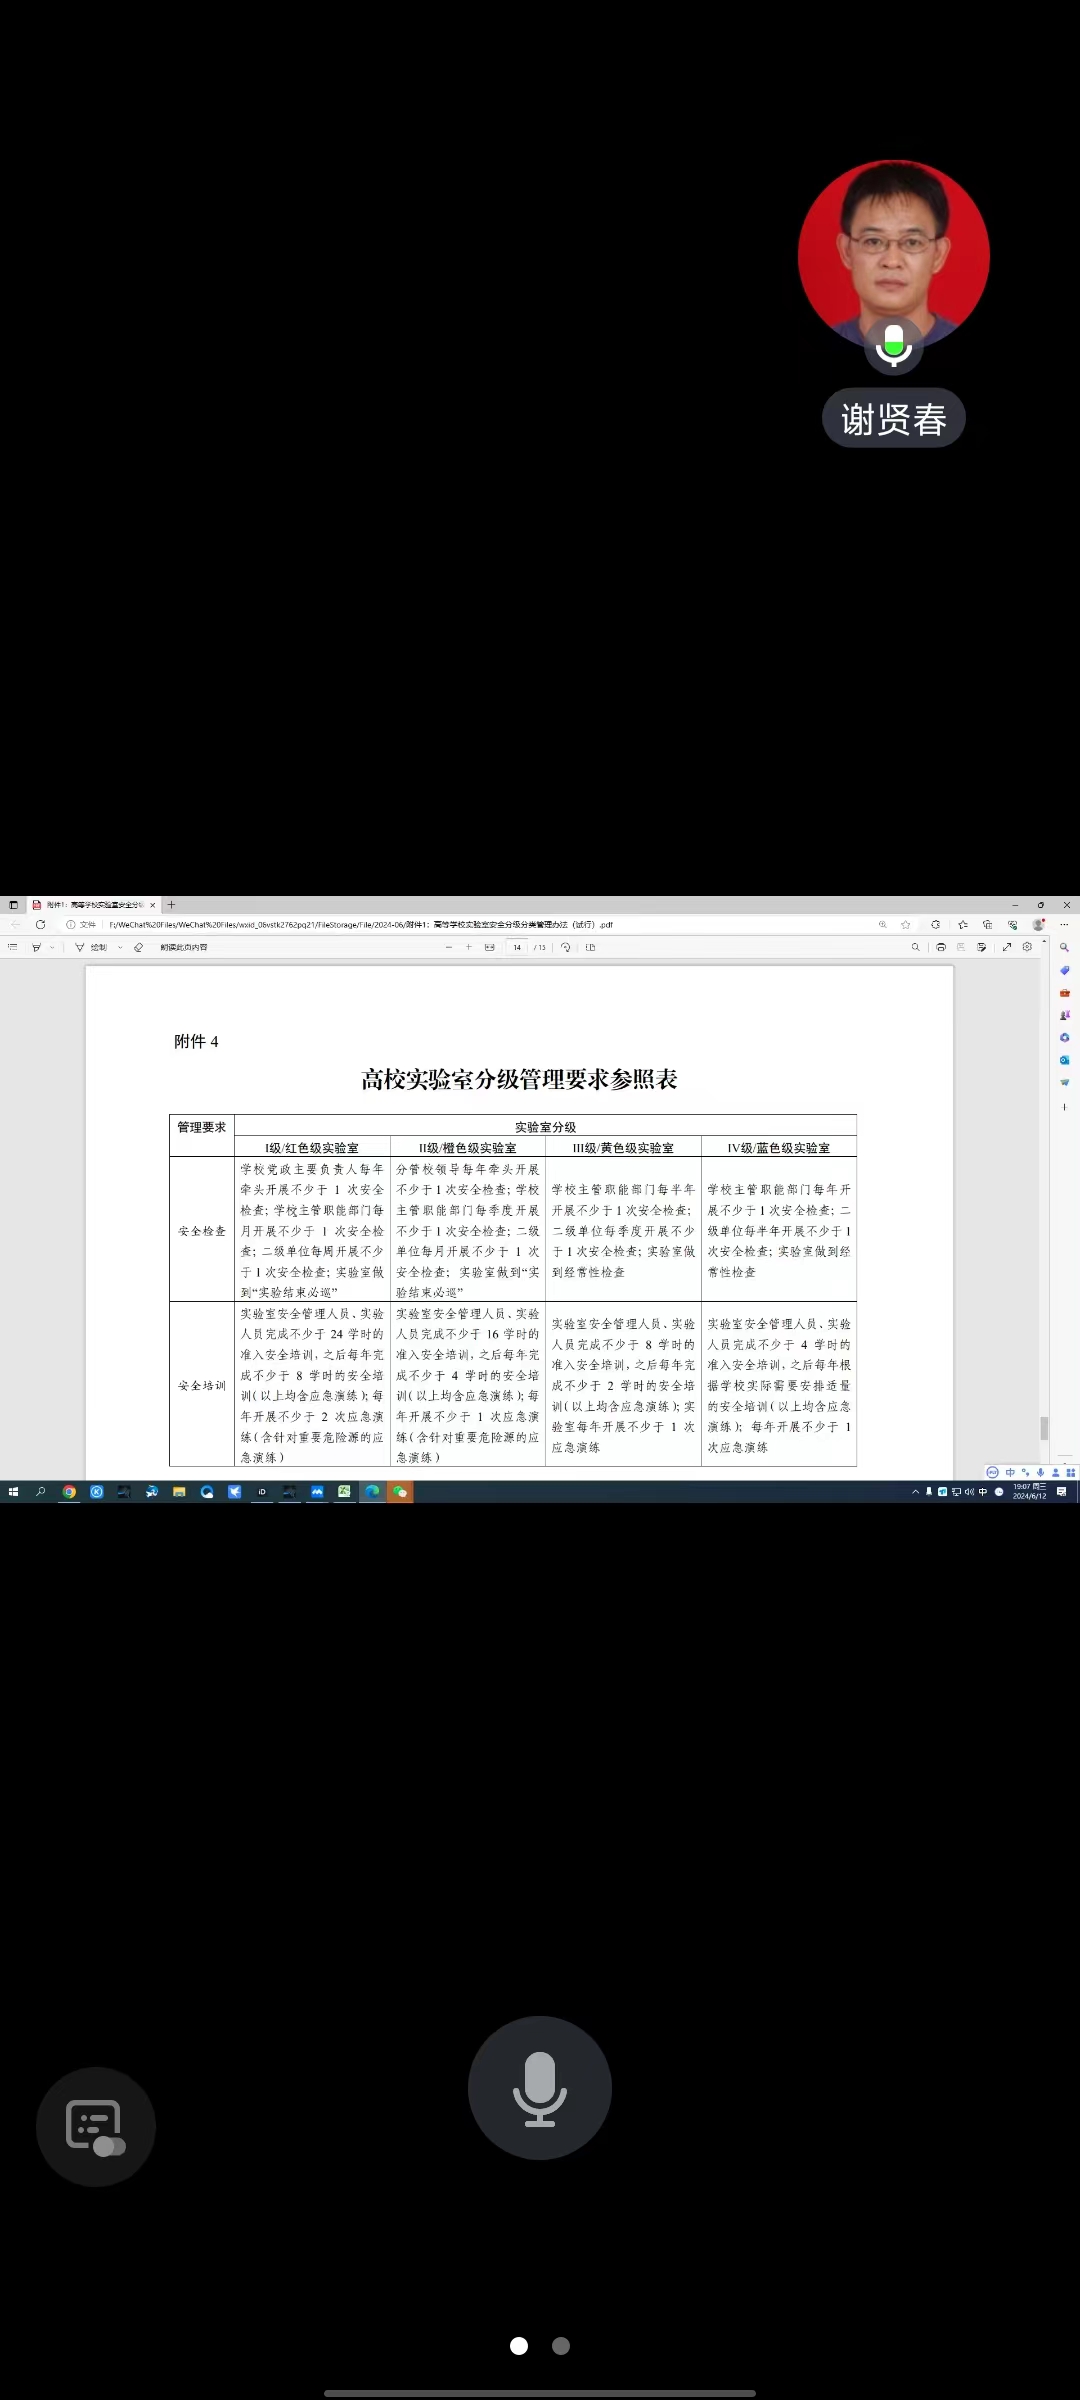Expand the 绘制 draw tool dropdown arrow
This screenshot has width=1080, height=2400.
click(x=120, y=947)
